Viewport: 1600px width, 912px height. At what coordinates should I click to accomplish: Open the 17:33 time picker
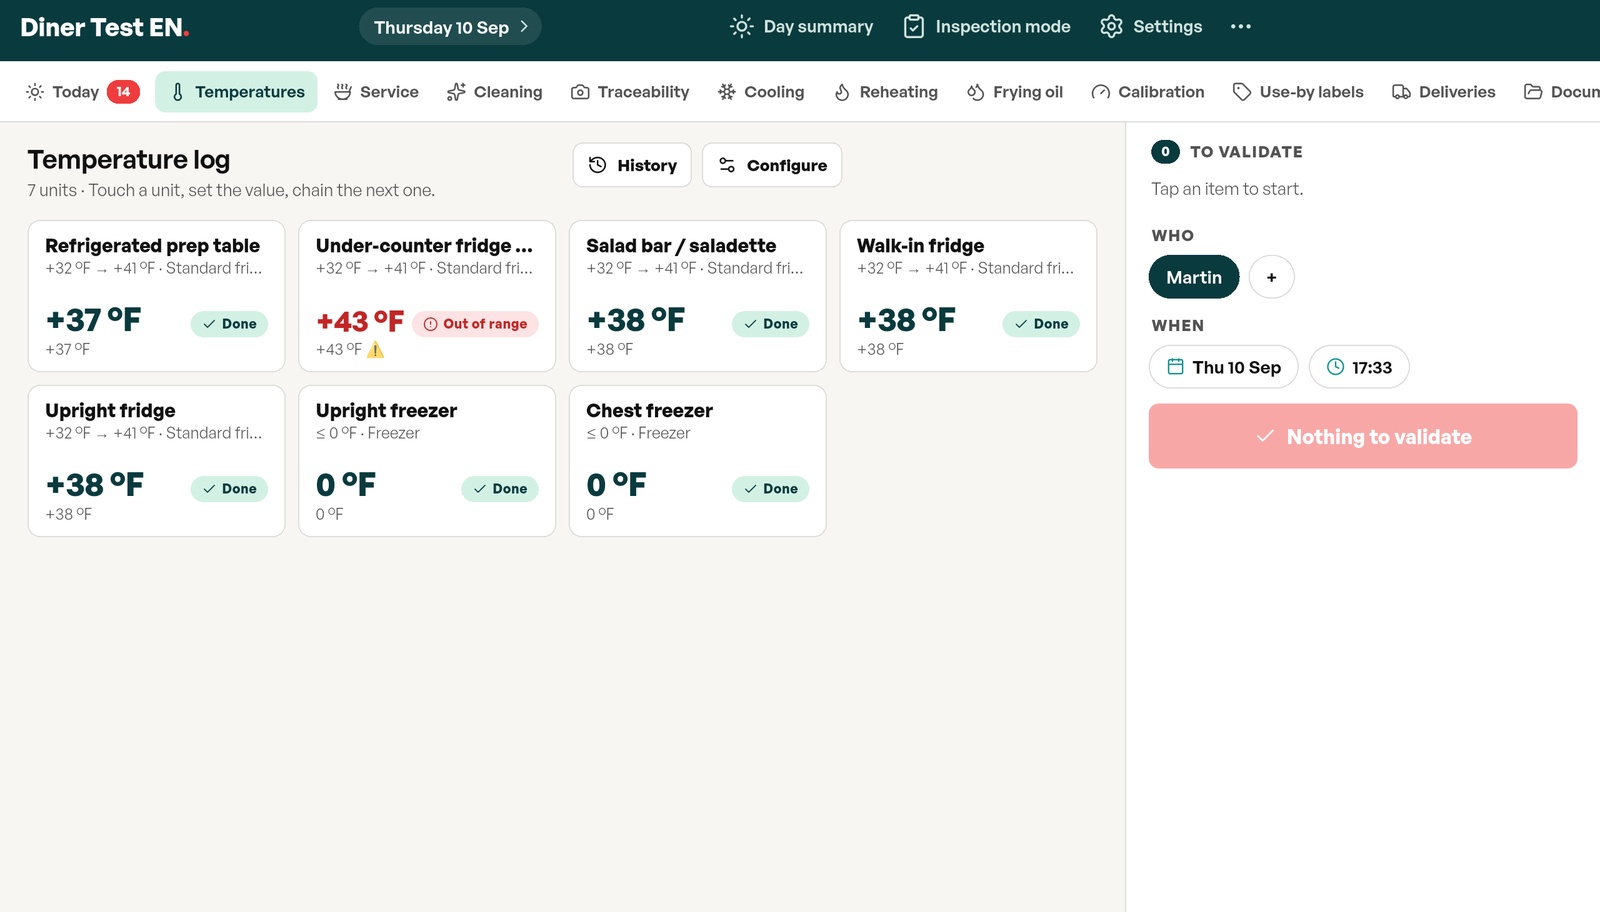click(x=1359, y=367)
